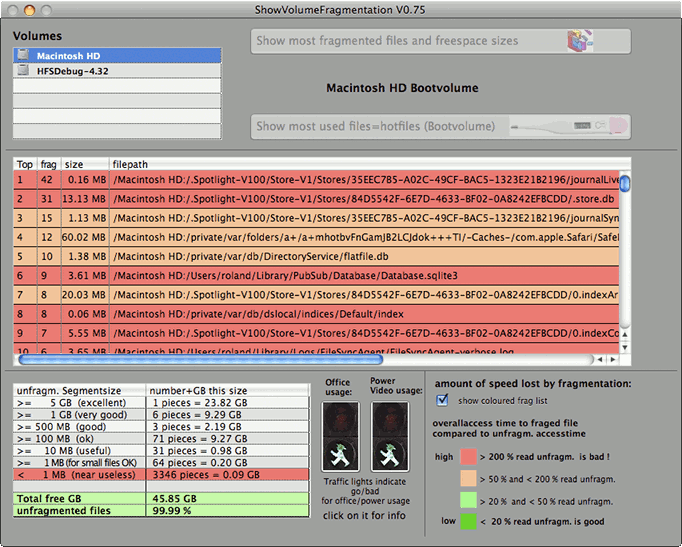Screen dimensions: 682x547
Task: Click the '>= 500 MB (good)' row
Action: tap(161, 427)
